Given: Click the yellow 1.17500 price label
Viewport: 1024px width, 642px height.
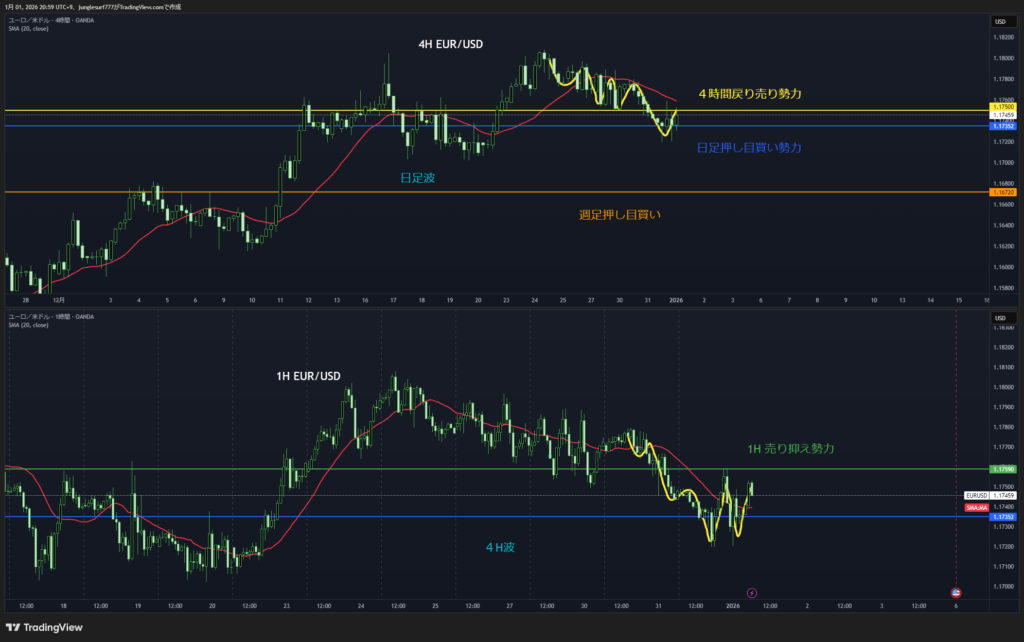Looking at the screenshot, I should [x=1003, y=106].
